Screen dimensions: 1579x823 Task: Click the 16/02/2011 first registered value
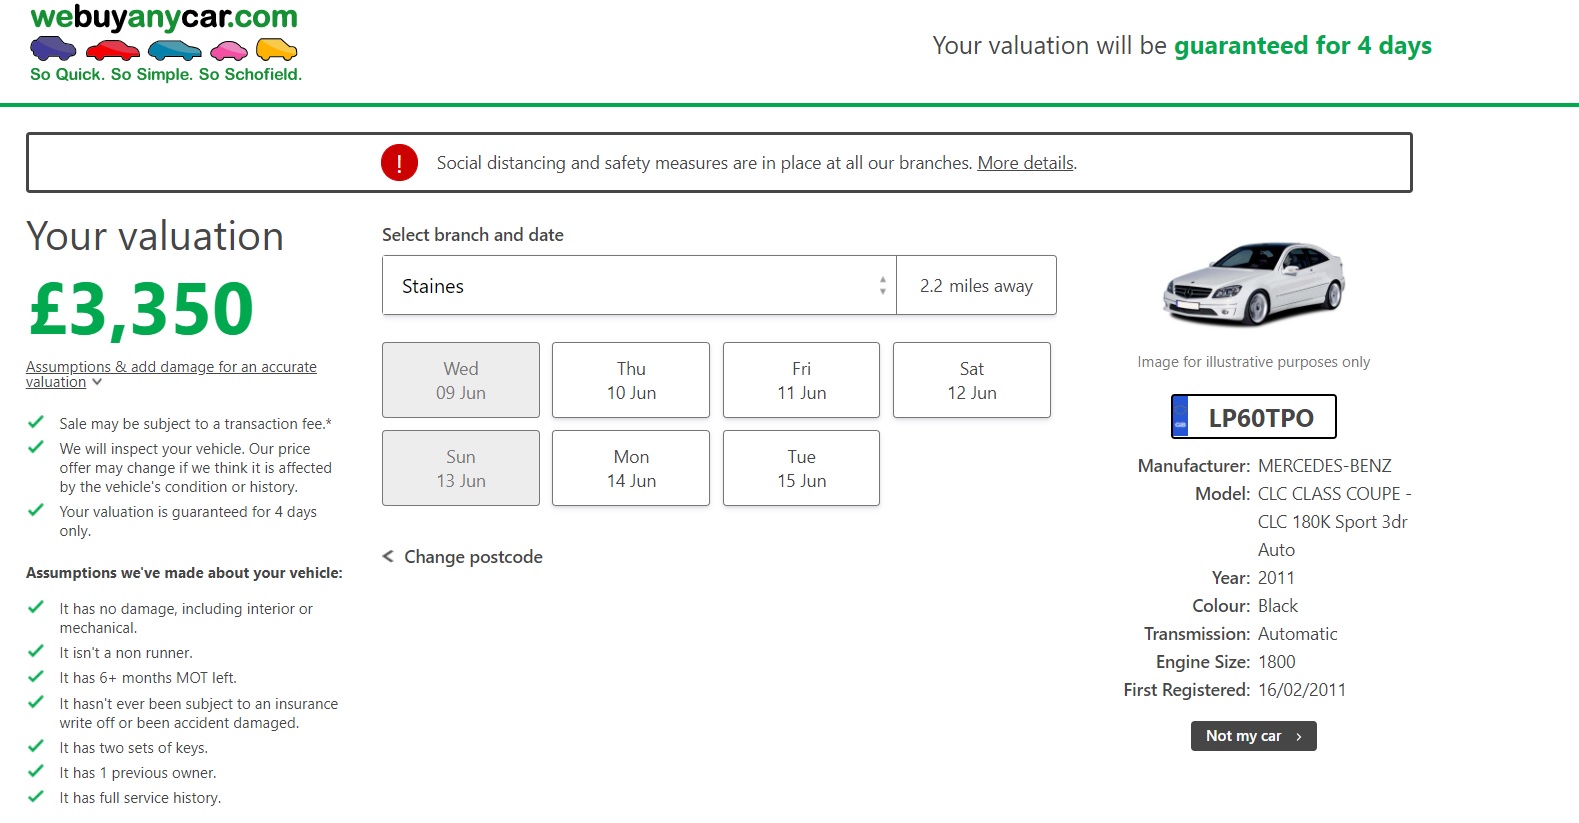(1301, 690)
